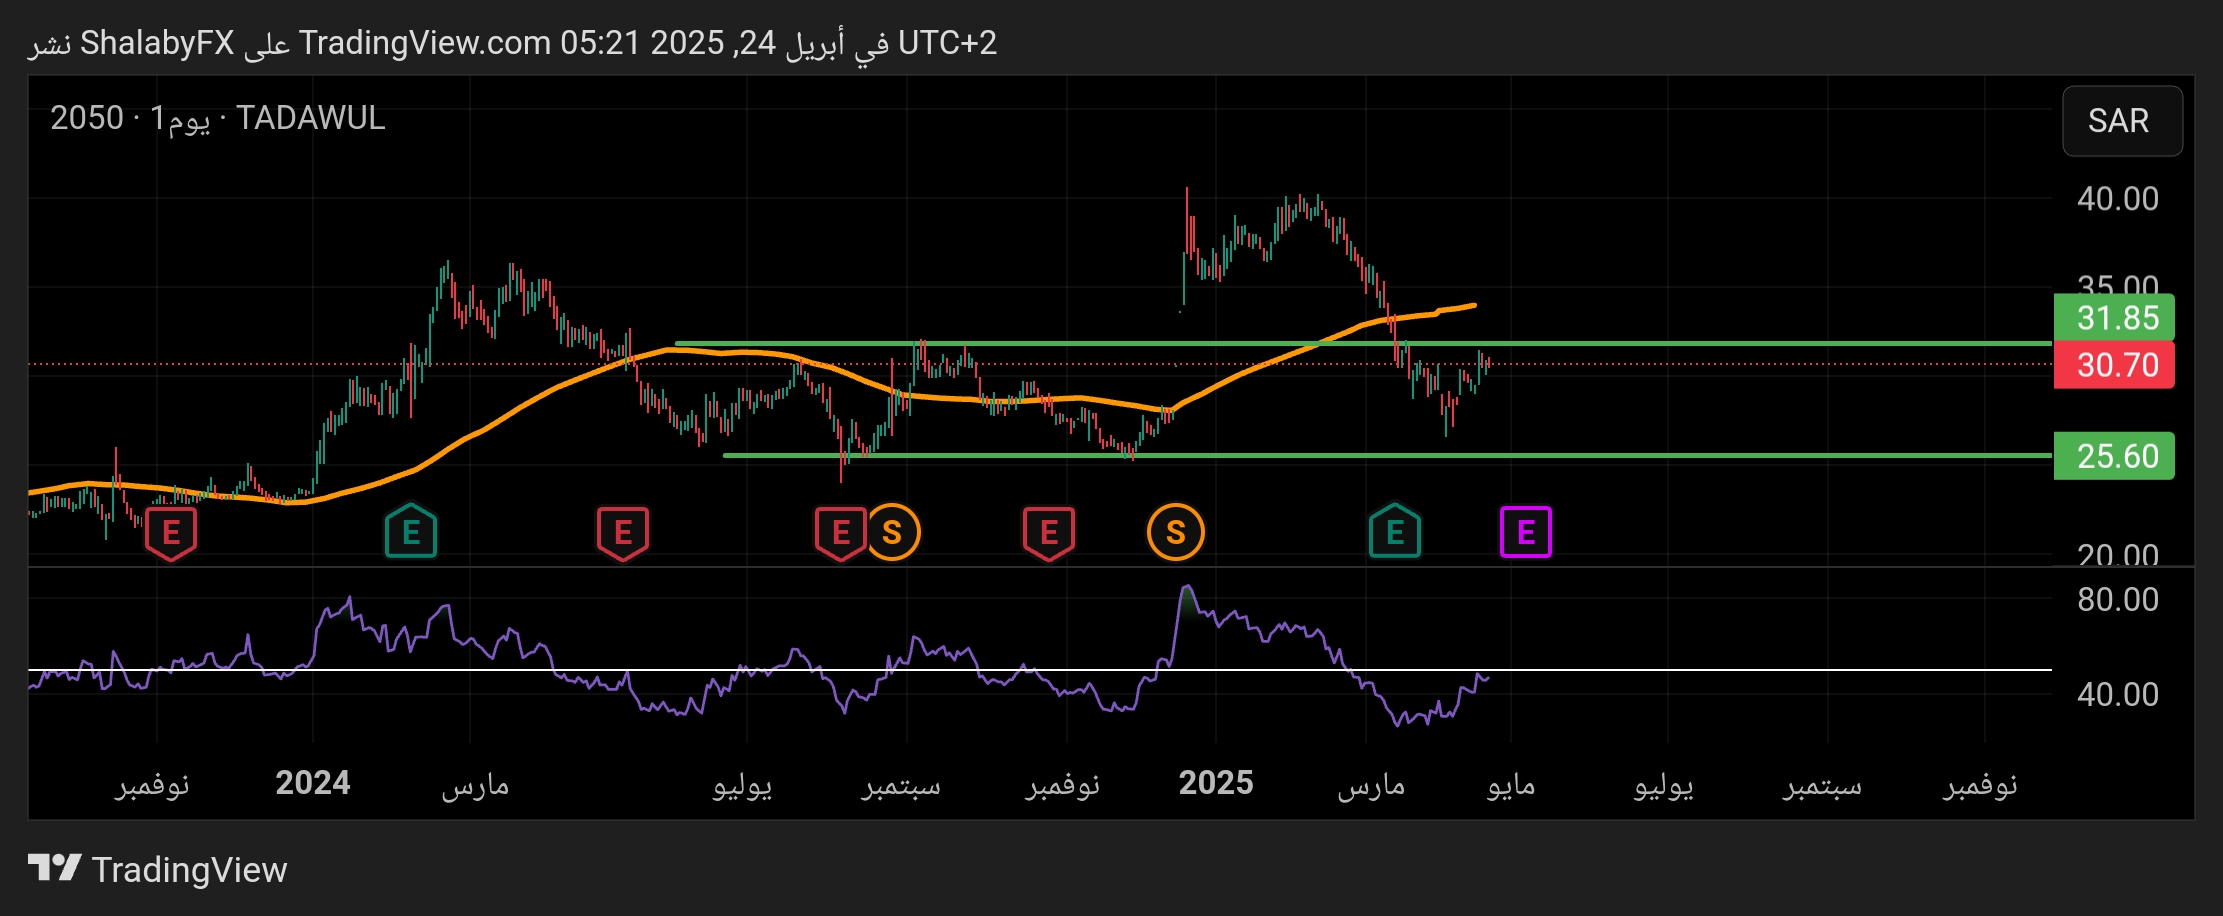
Task: Click the red earnings marker near November 2023
Action: click(x=171, y=533)
